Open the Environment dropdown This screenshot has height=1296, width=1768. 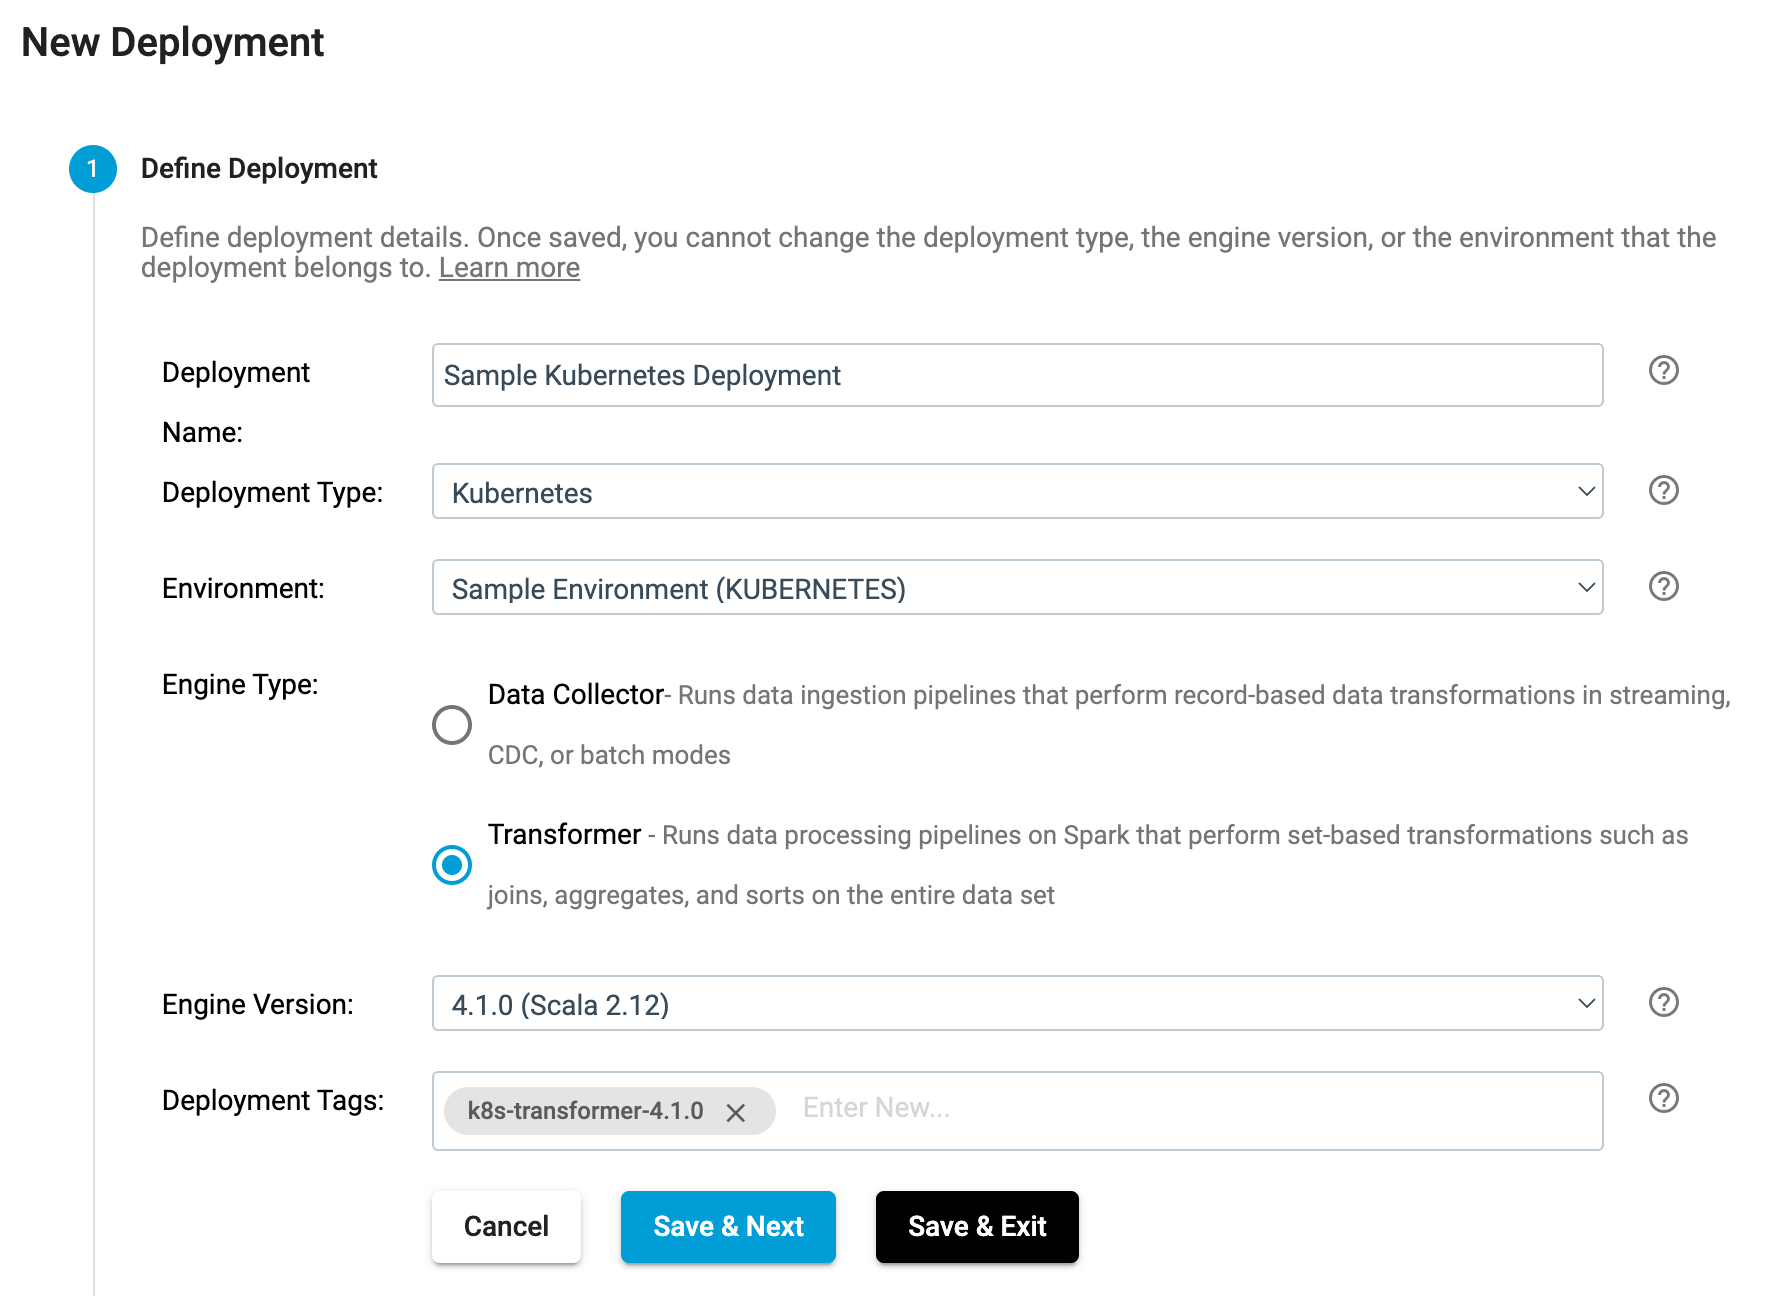[x=1017, y=587]
